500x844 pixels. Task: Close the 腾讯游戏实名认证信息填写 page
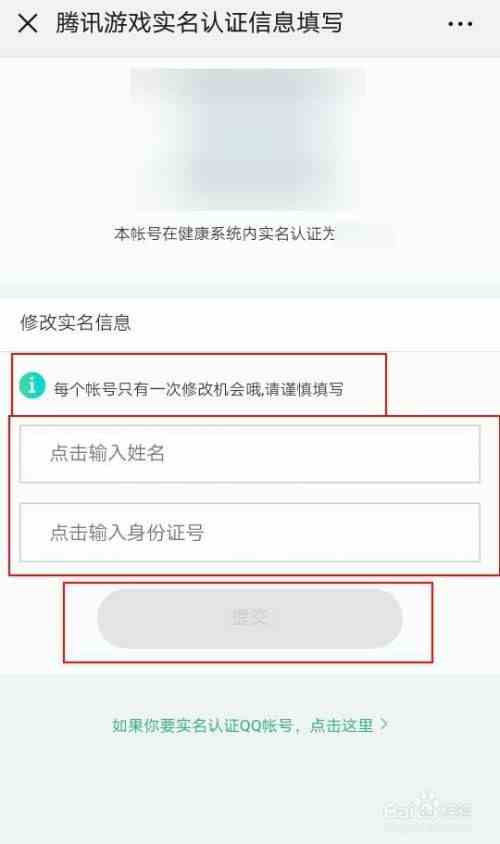[x=27, y=24]
